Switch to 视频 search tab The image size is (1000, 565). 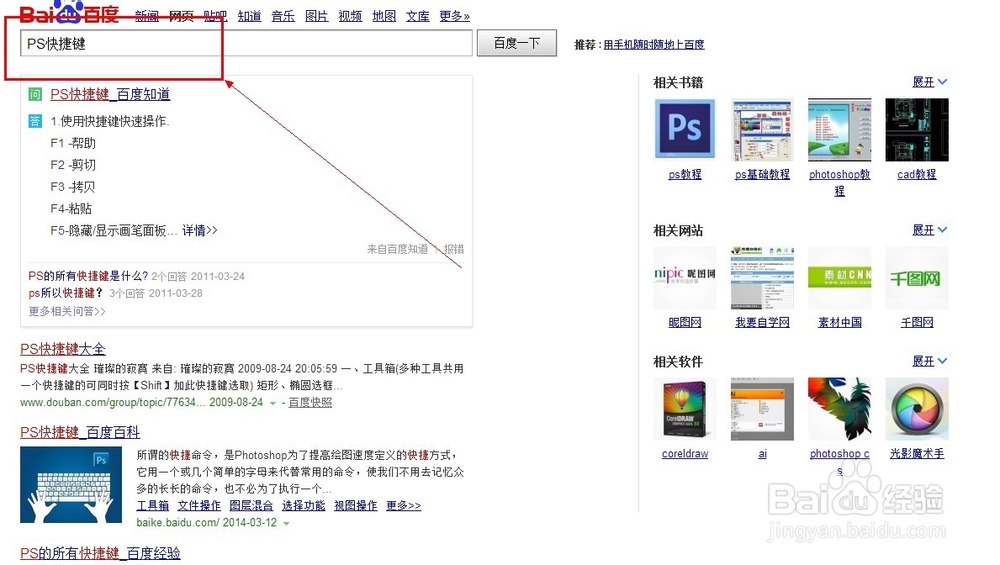[x=350, y=16]
